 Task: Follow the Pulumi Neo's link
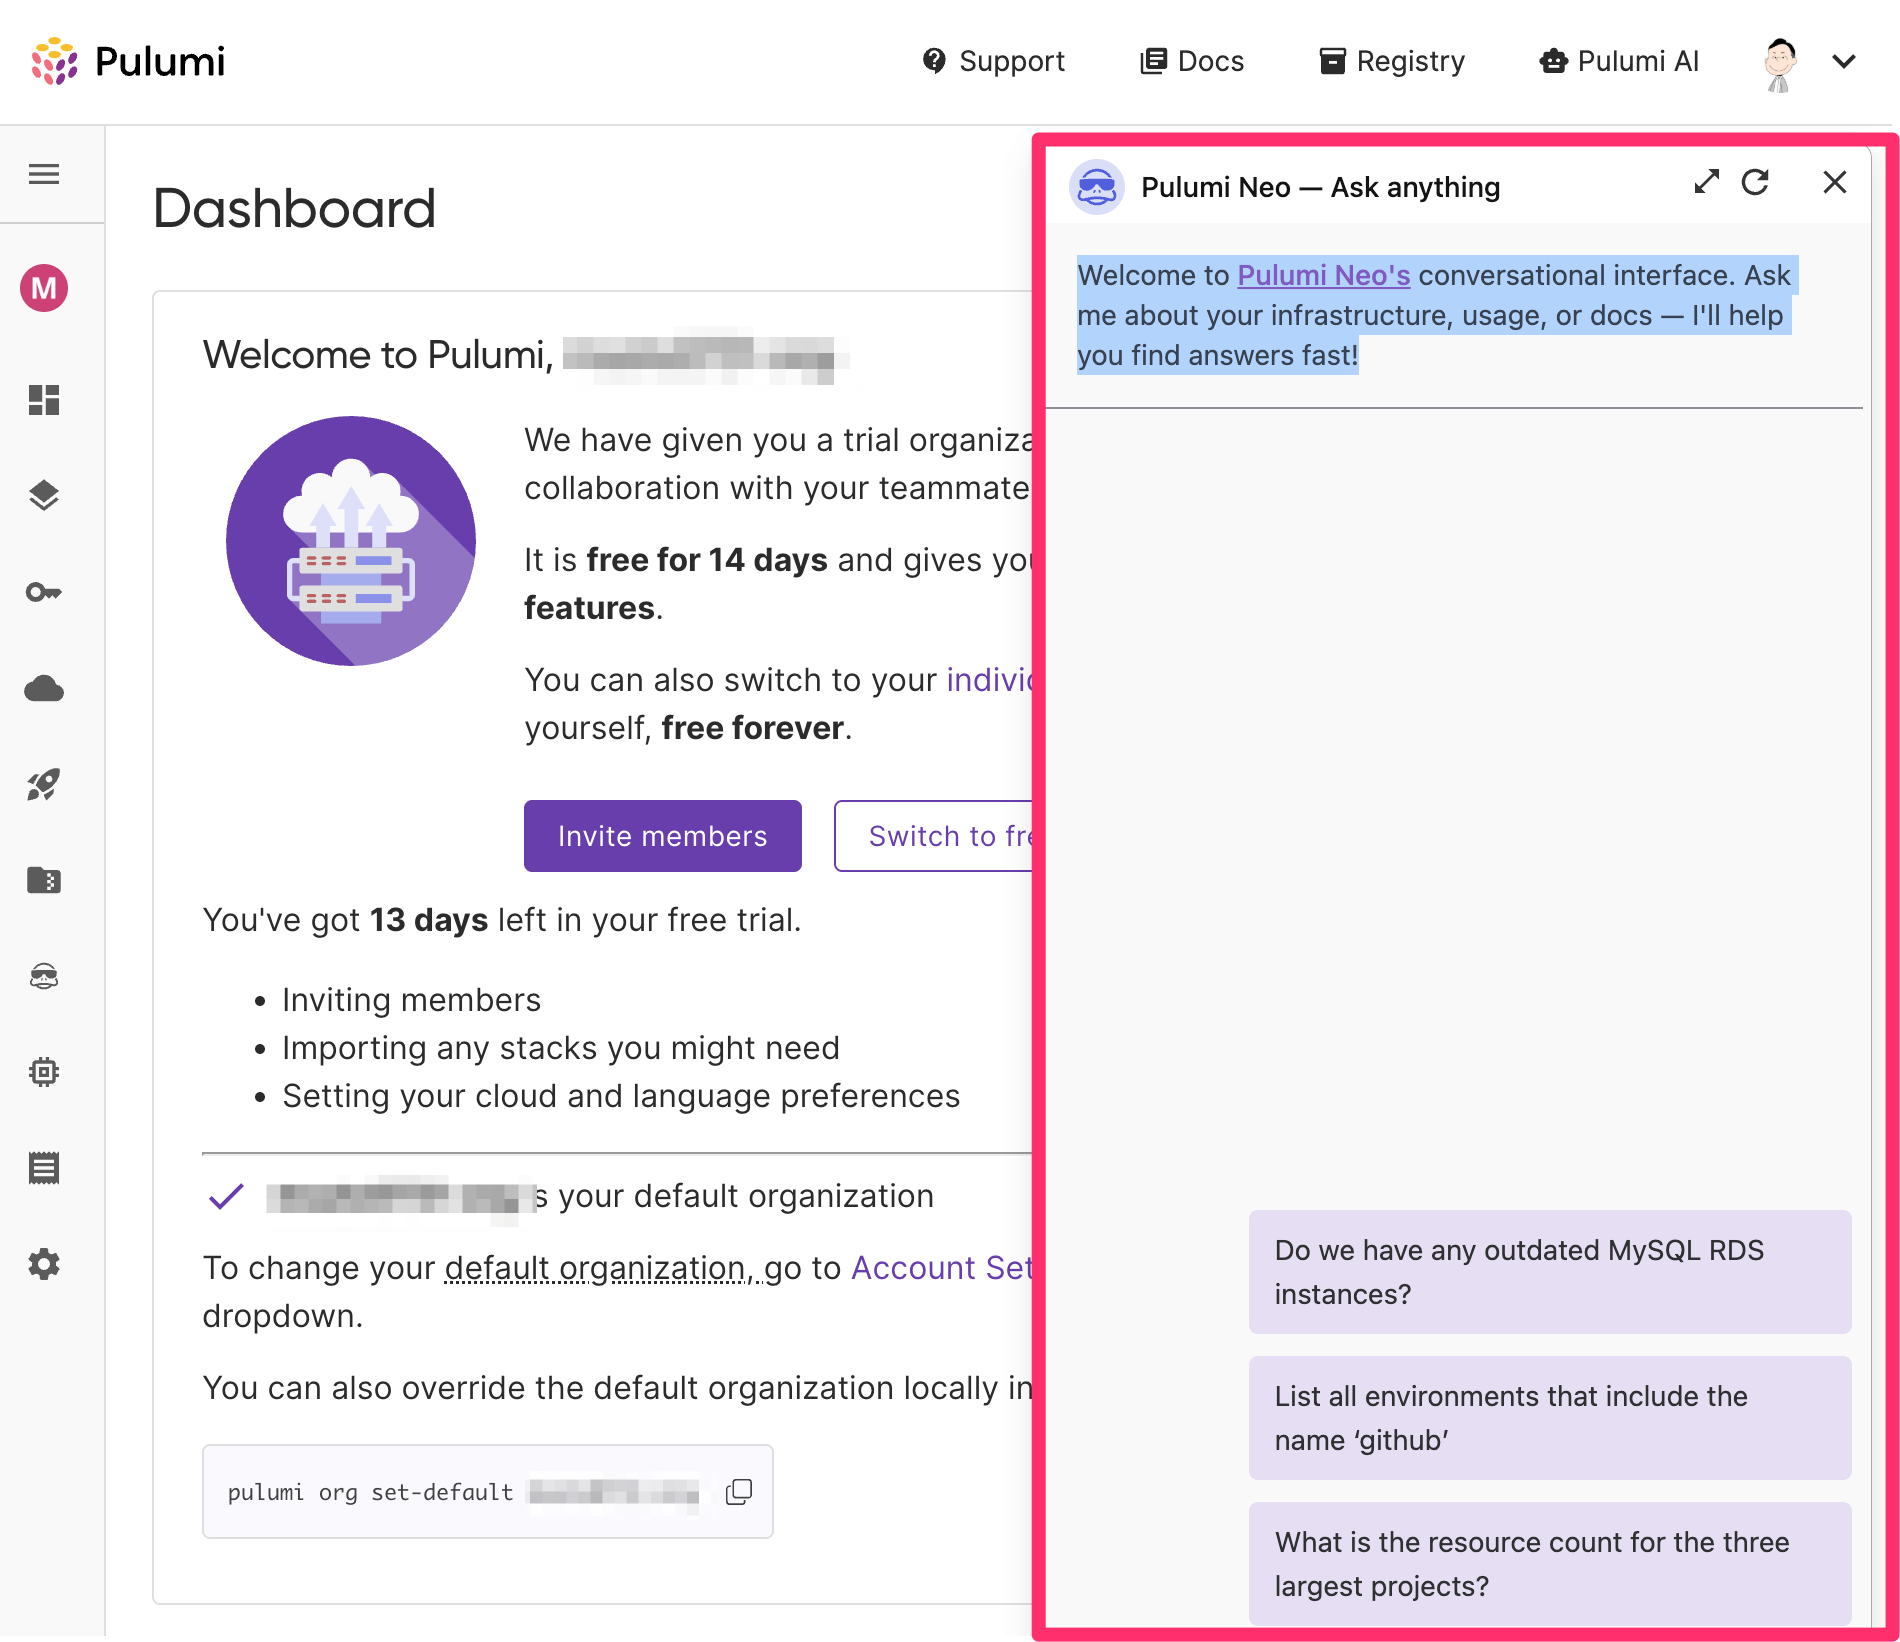(x=1324, y=275)
